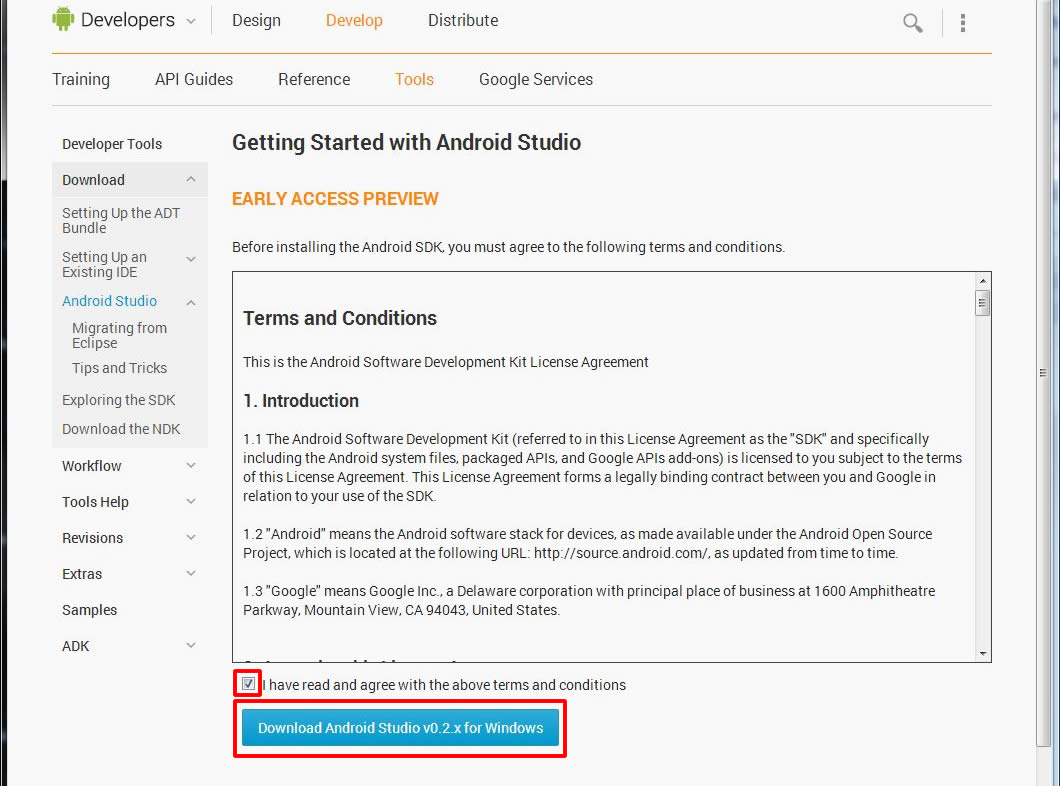Collapse the Android Studio sidebar chevron
Viewport: 1060px width, 786px height.
click(x=191, y=302)
